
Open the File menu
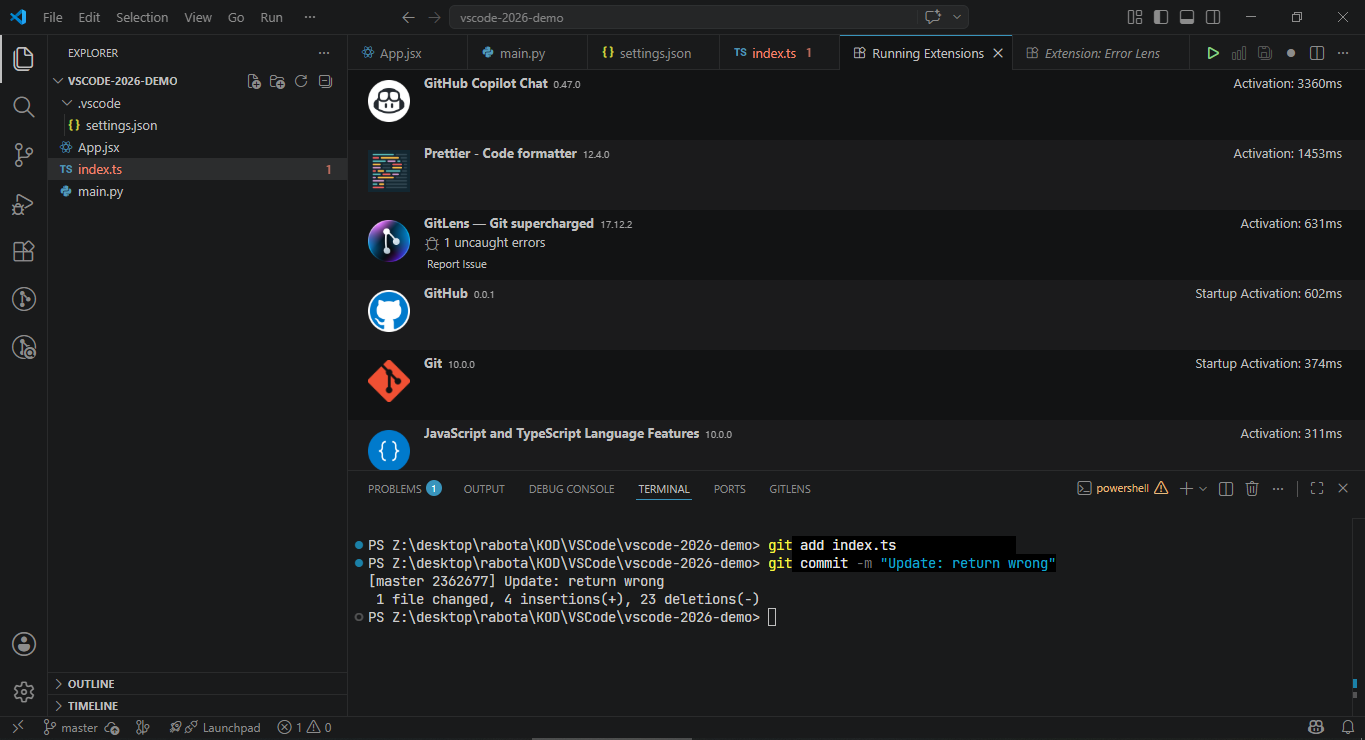click(53, 17)
